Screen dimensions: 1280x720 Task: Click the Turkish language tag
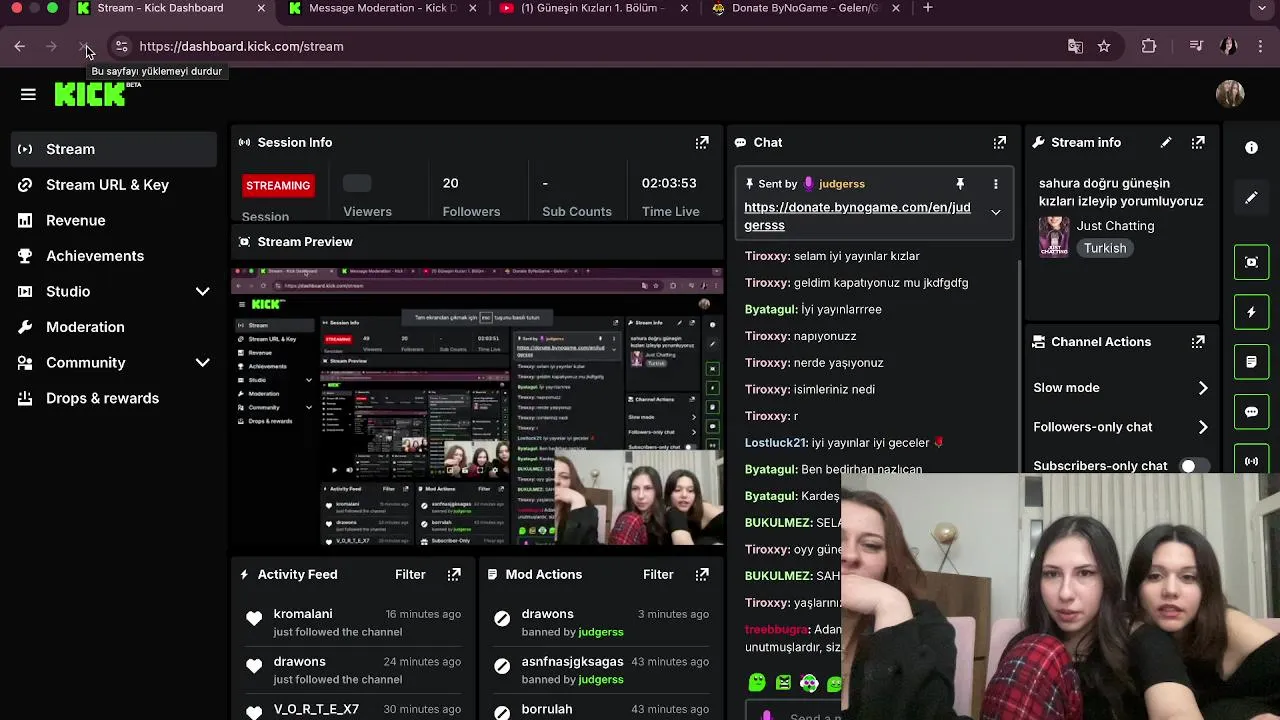click(x=1105, y=248)
